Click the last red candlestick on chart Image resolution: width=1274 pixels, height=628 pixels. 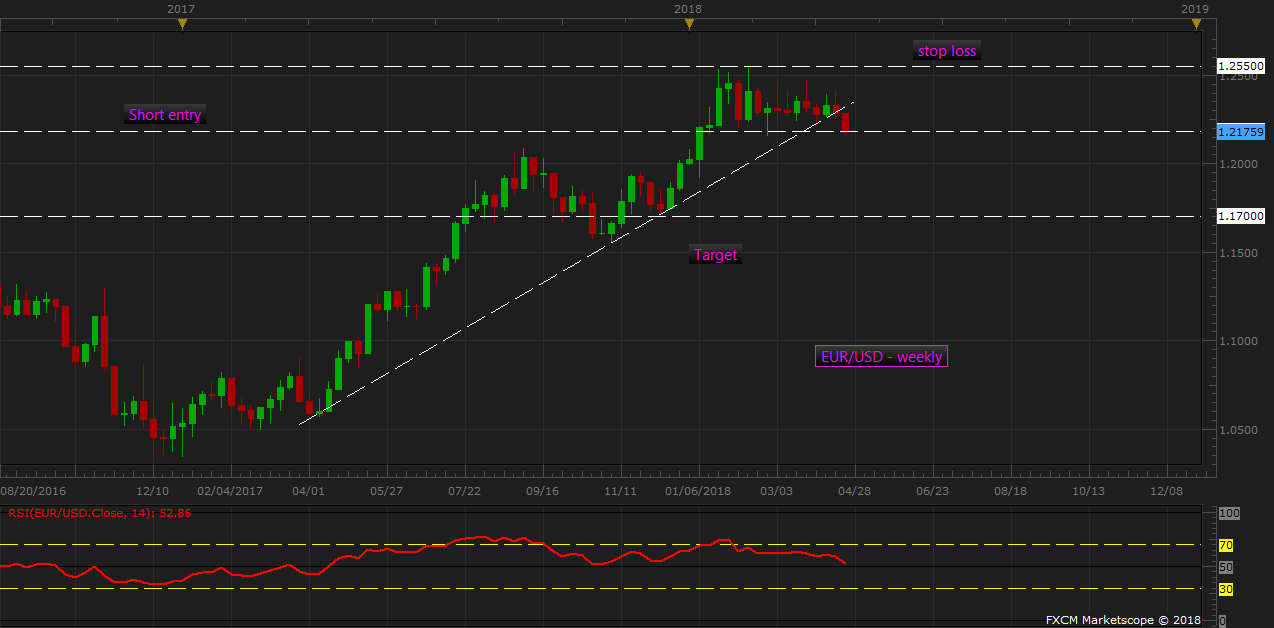click(846, 123)
